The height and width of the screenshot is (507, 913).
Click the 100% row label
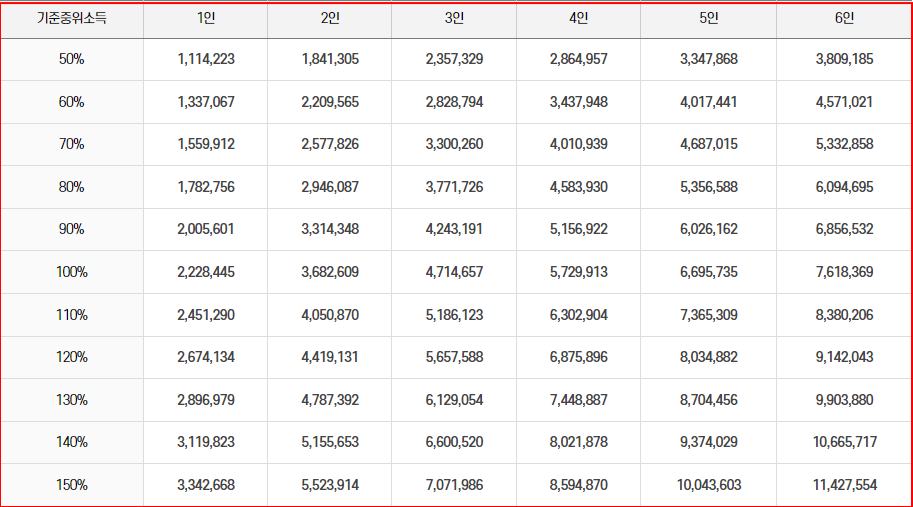click(72, 272)
